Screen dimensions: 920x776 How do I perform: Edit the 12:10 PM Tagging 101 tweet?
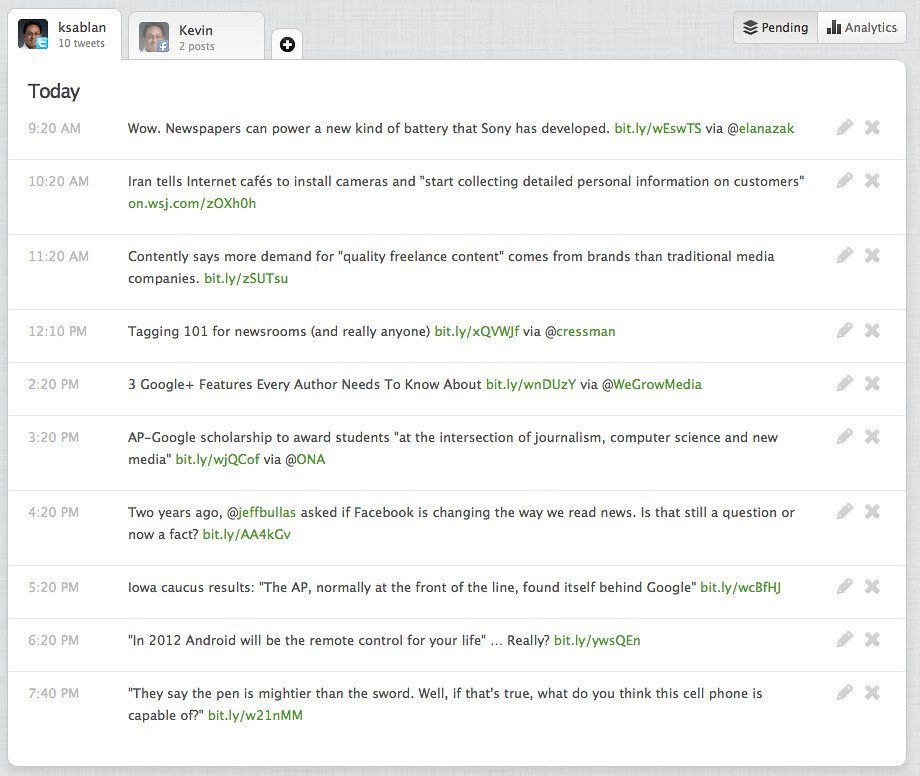pyautogui.click(x=844, y=330)
